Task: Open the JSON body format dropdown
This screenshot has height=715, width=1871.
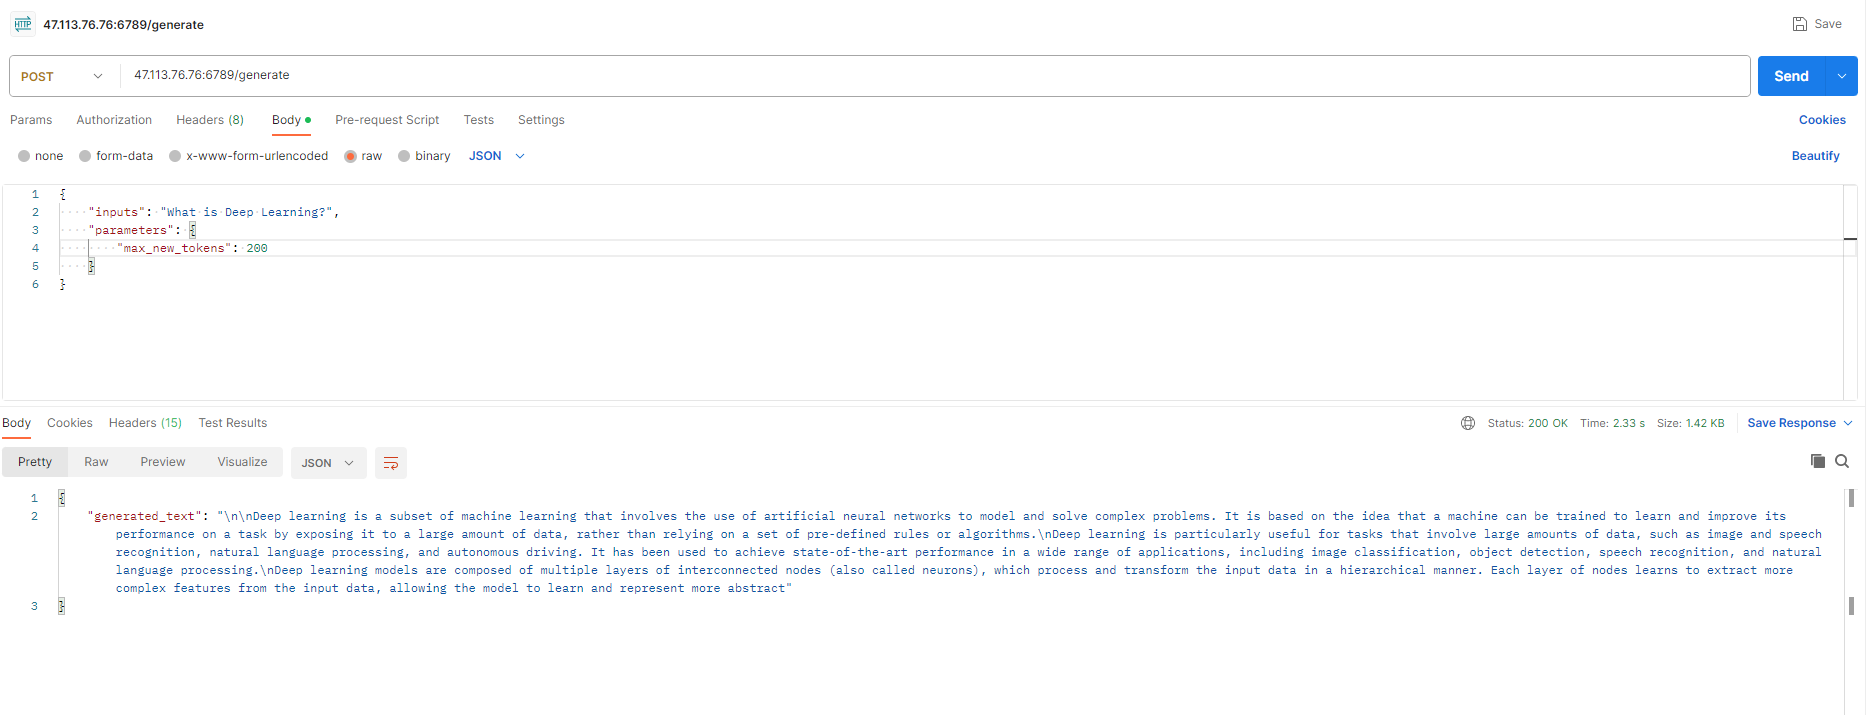Action: tap(497, 156)
